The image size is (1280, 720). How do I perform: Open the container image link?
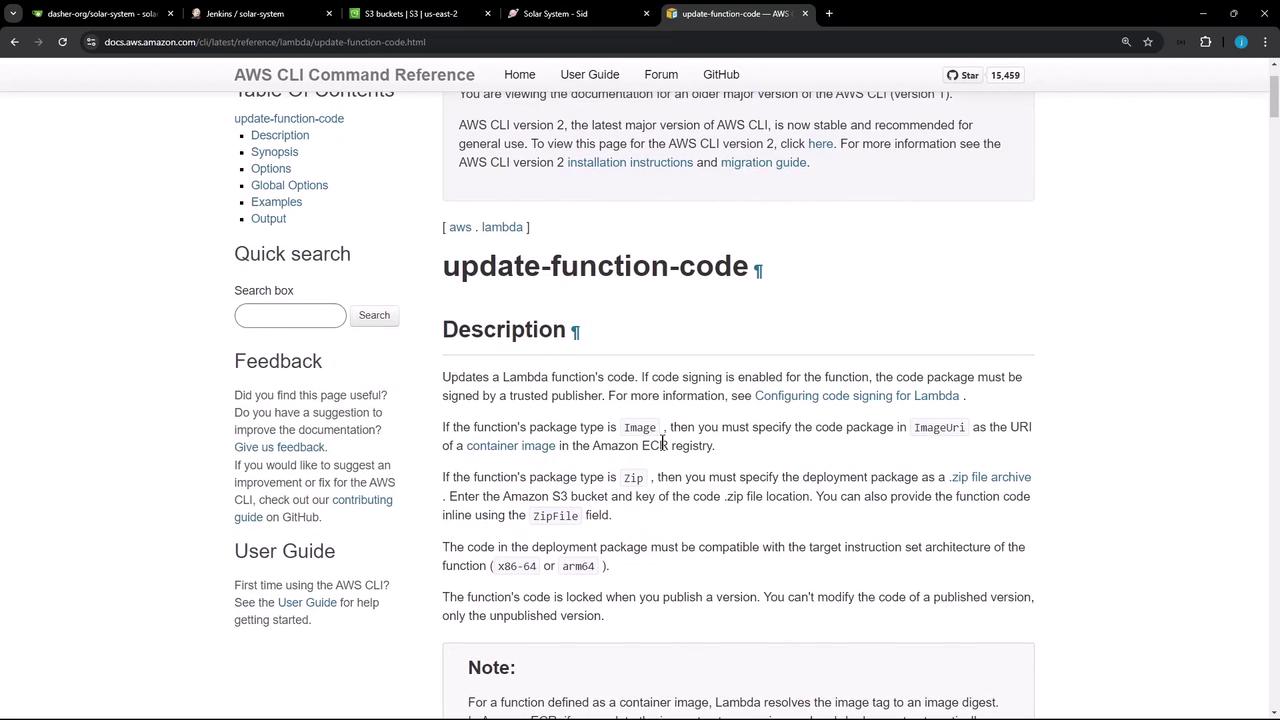510,446
